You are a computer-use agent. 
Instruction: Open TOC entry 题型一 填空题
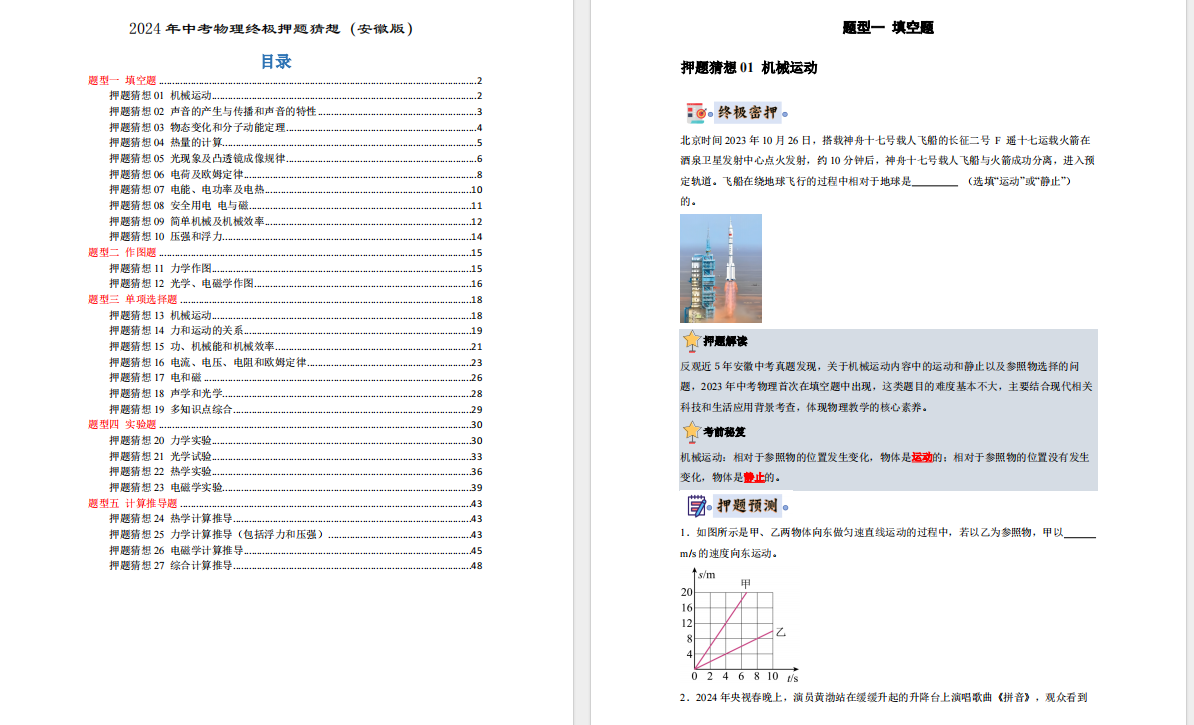click(x=285, y=80)
